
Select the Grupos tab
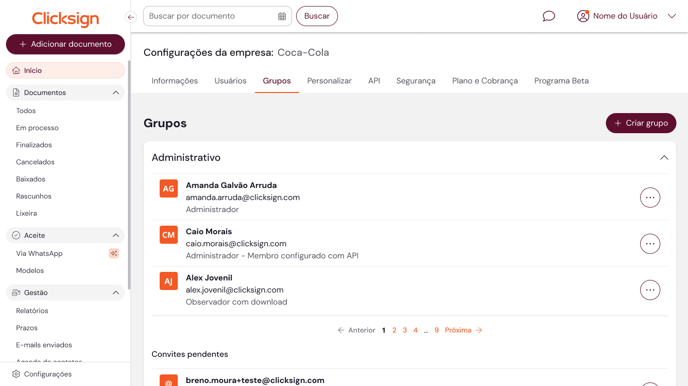pyautogui.click(x=277, y=81)
